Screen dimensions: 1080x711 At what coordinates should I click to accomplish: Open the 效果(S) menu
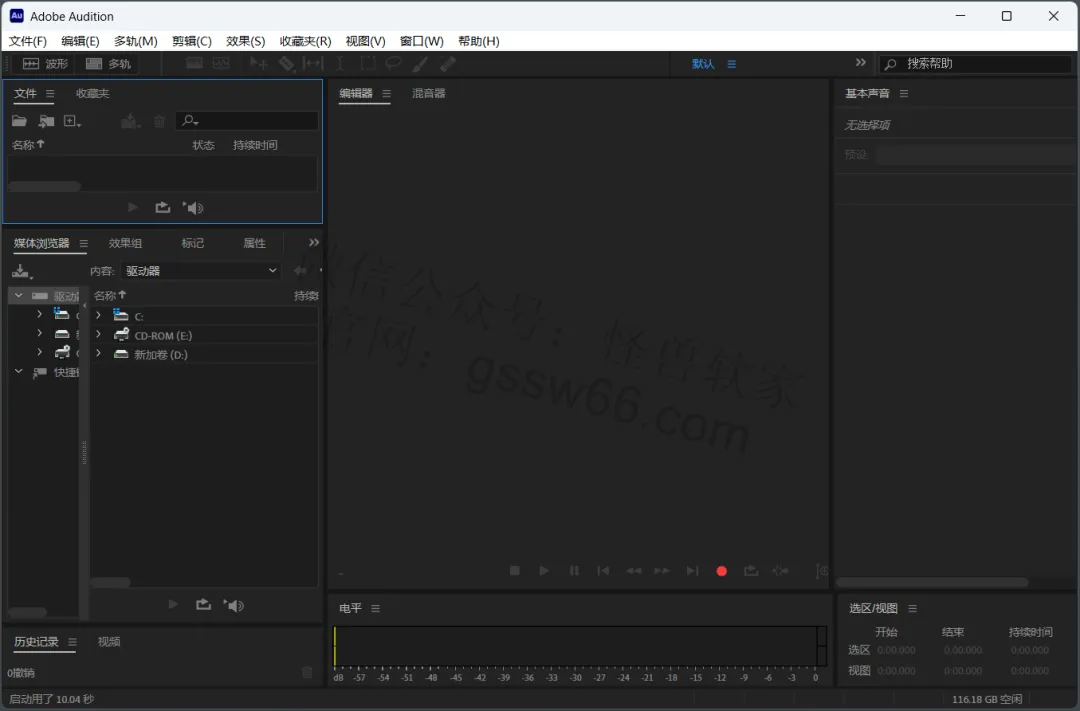(x=245, y=41)
